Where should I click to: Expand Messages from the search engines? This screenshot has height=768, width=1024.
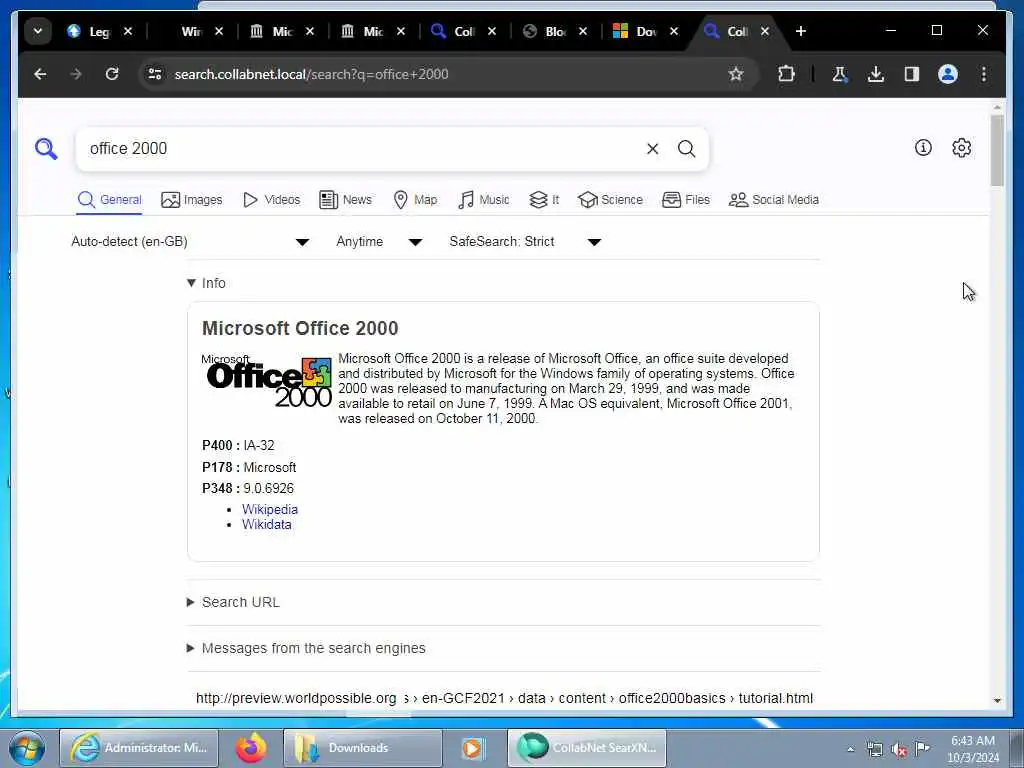click(x=306, y=648)
